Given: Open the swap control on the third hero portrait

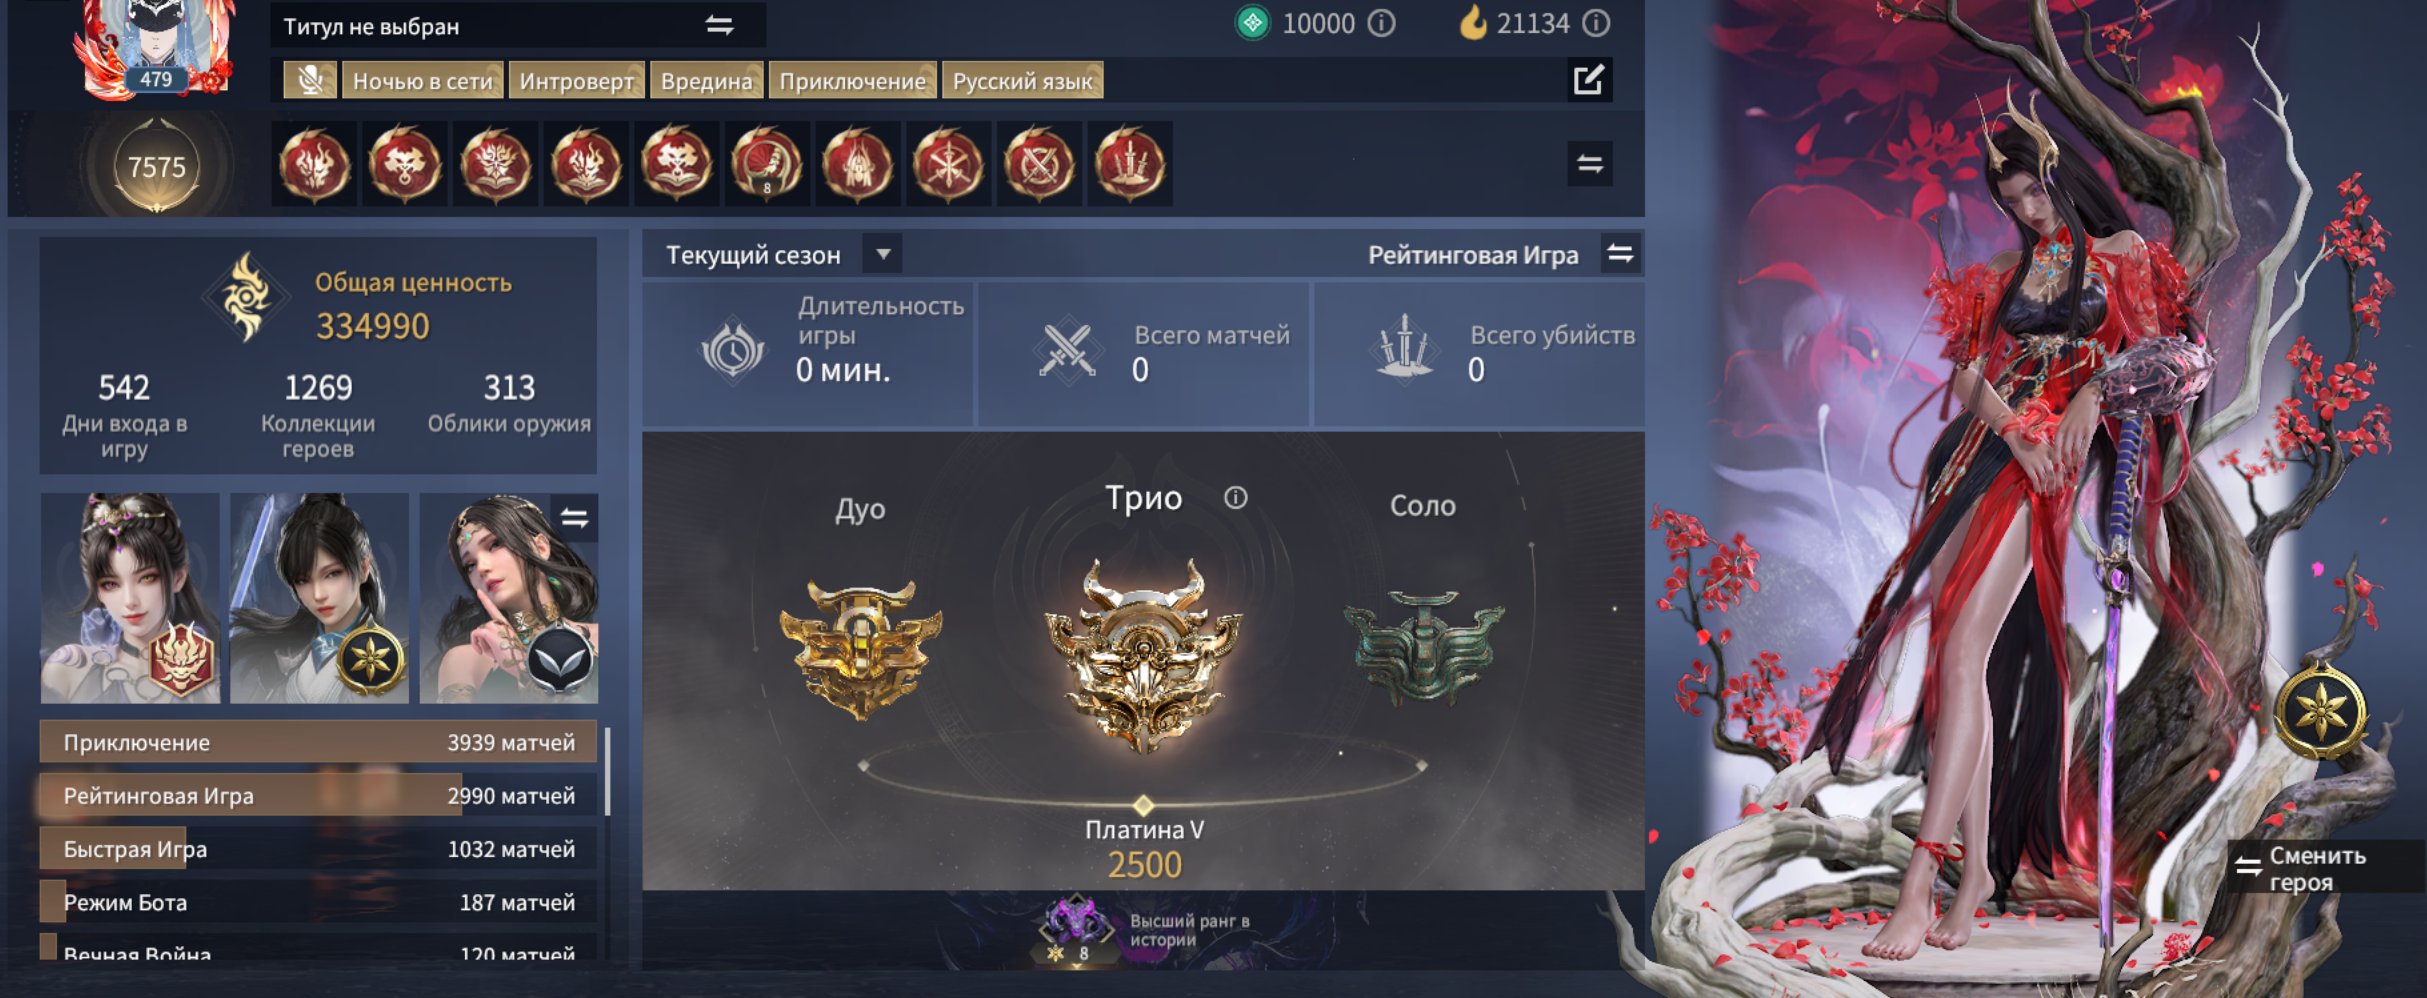Looking at the screenshot, I should pyautogui.click(x=574, y=517).
